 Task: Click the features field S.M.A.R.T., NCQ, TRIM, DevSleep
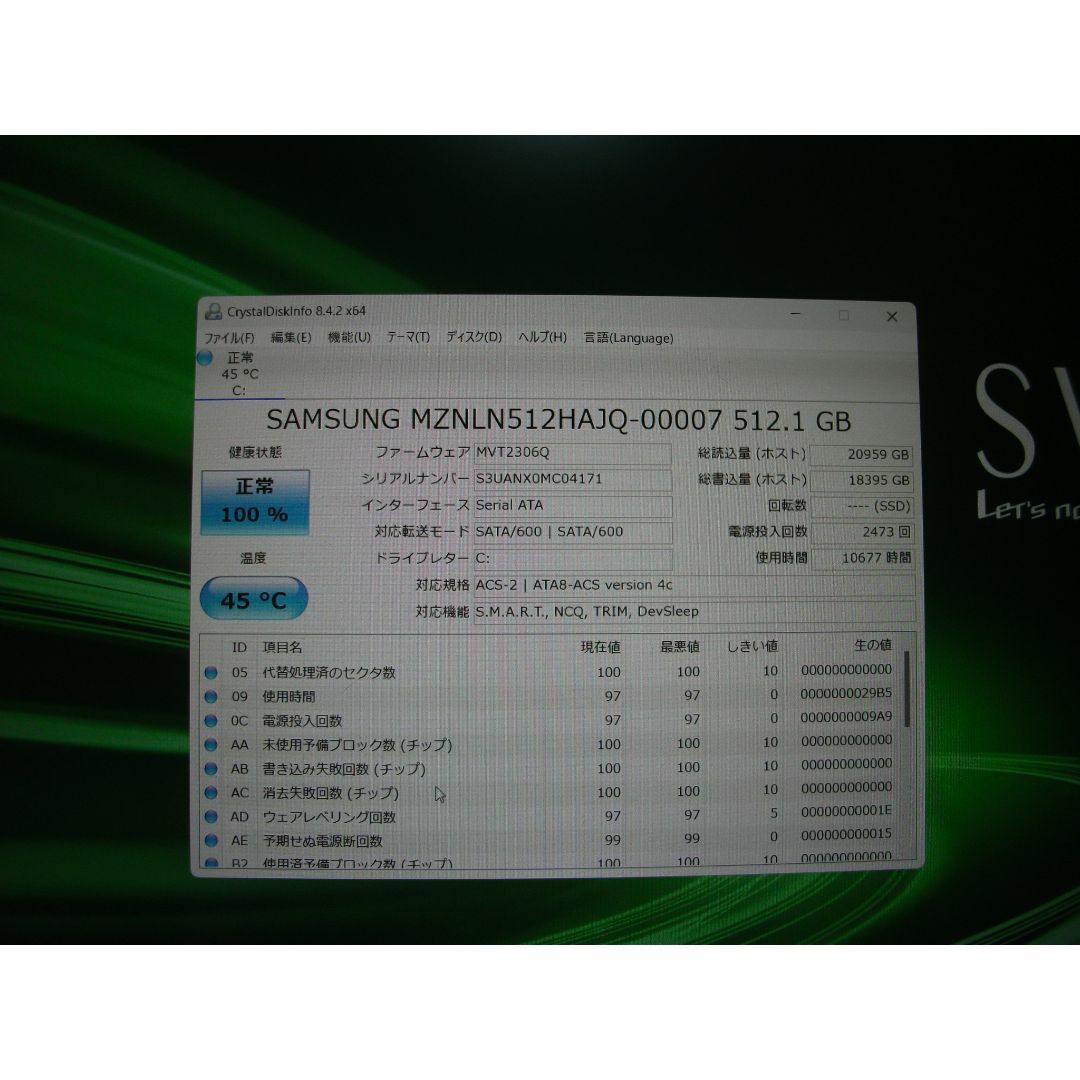pyautogui.click(x=694, y=612)
